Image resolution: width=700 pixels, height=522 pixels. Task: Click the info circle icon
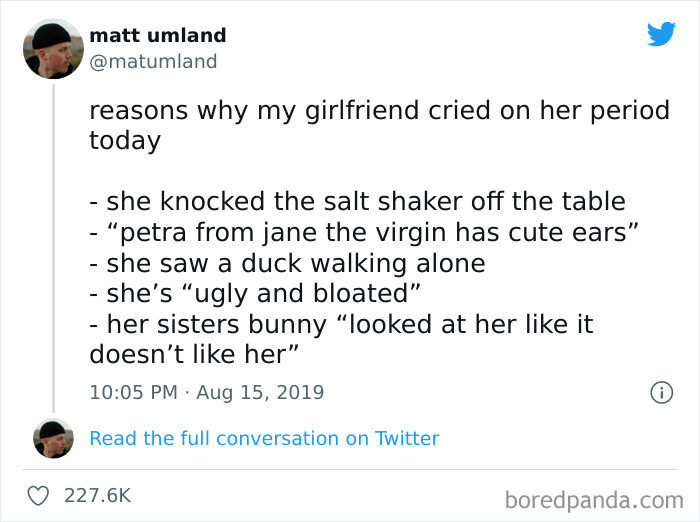[x=661, y=393]
